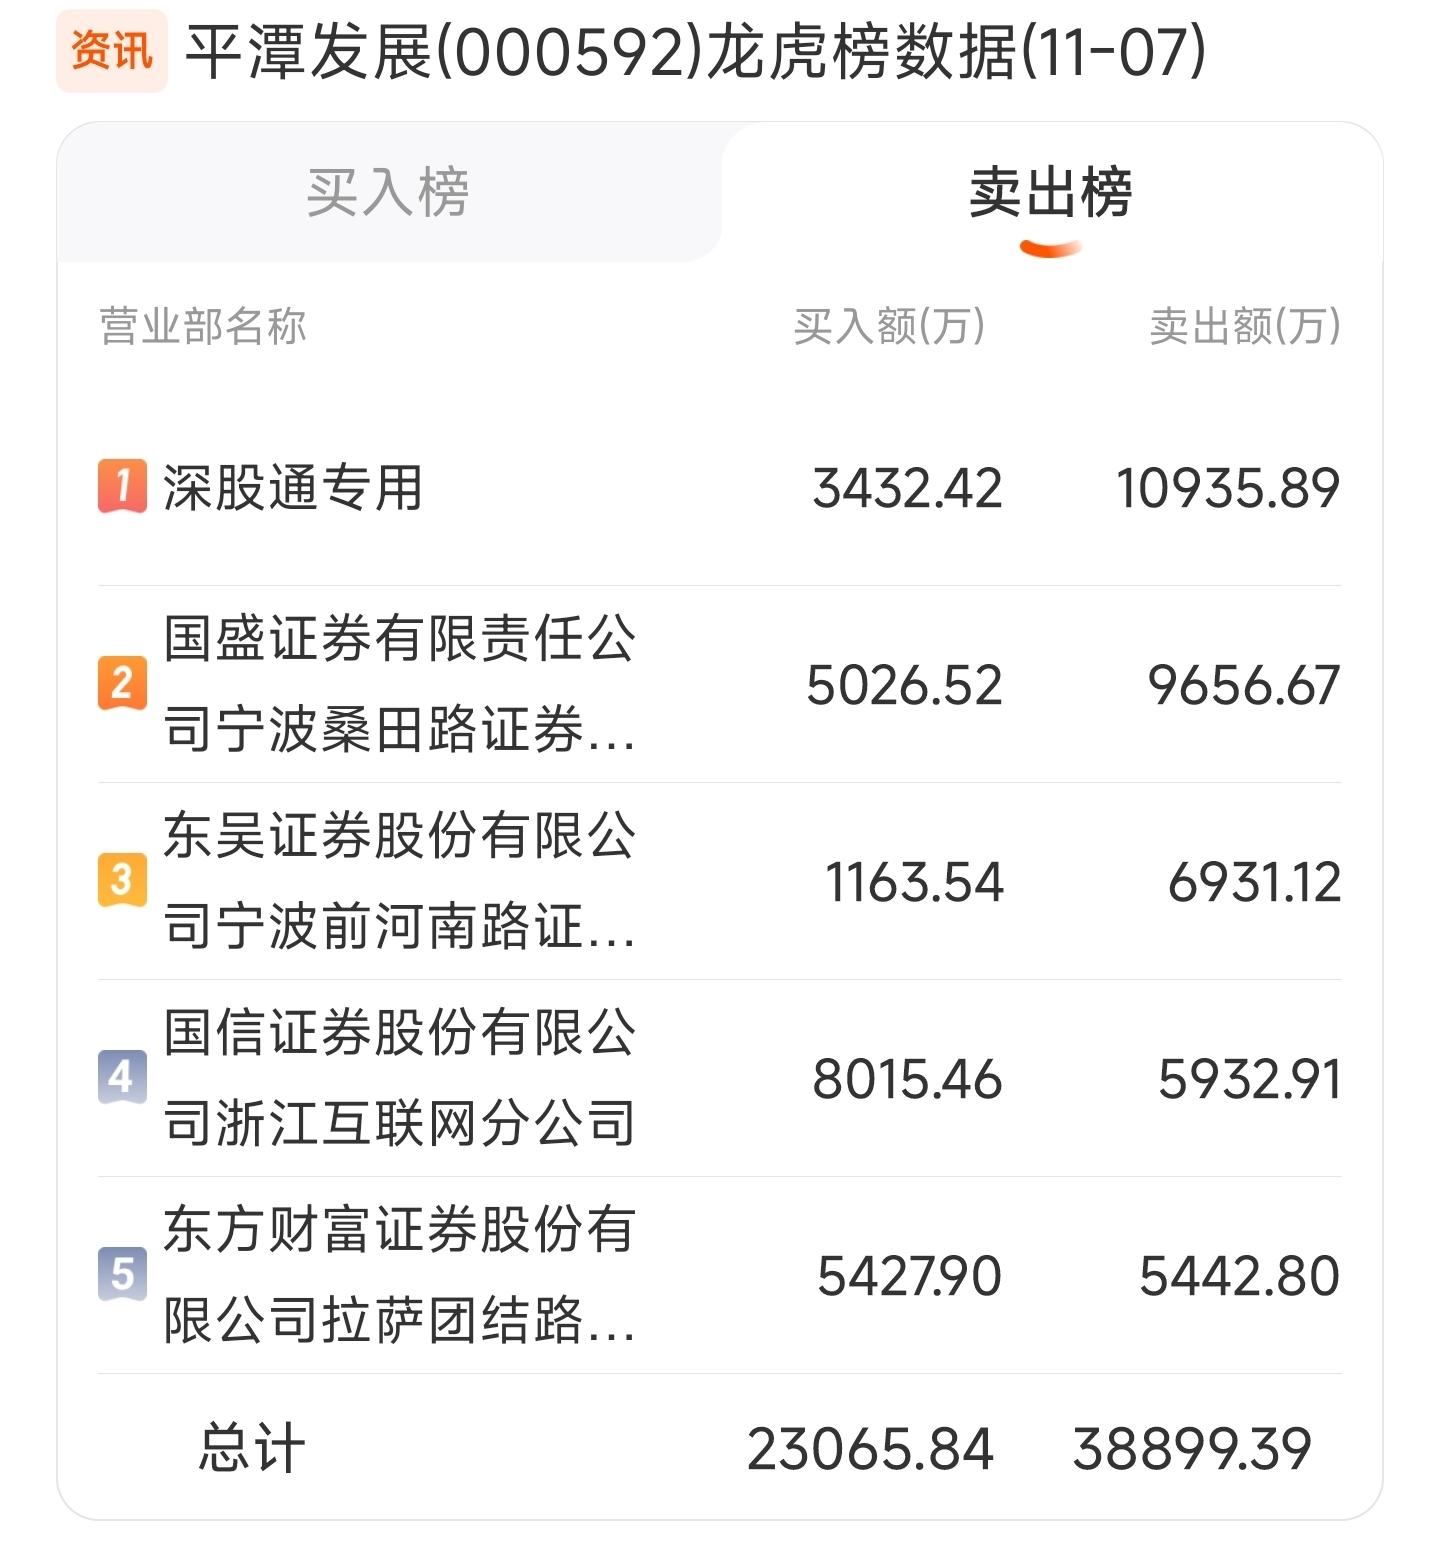This screenshot has width=1440, height=1557.
Task: Click the 营业部名称 column header
Action: (203, 326)
